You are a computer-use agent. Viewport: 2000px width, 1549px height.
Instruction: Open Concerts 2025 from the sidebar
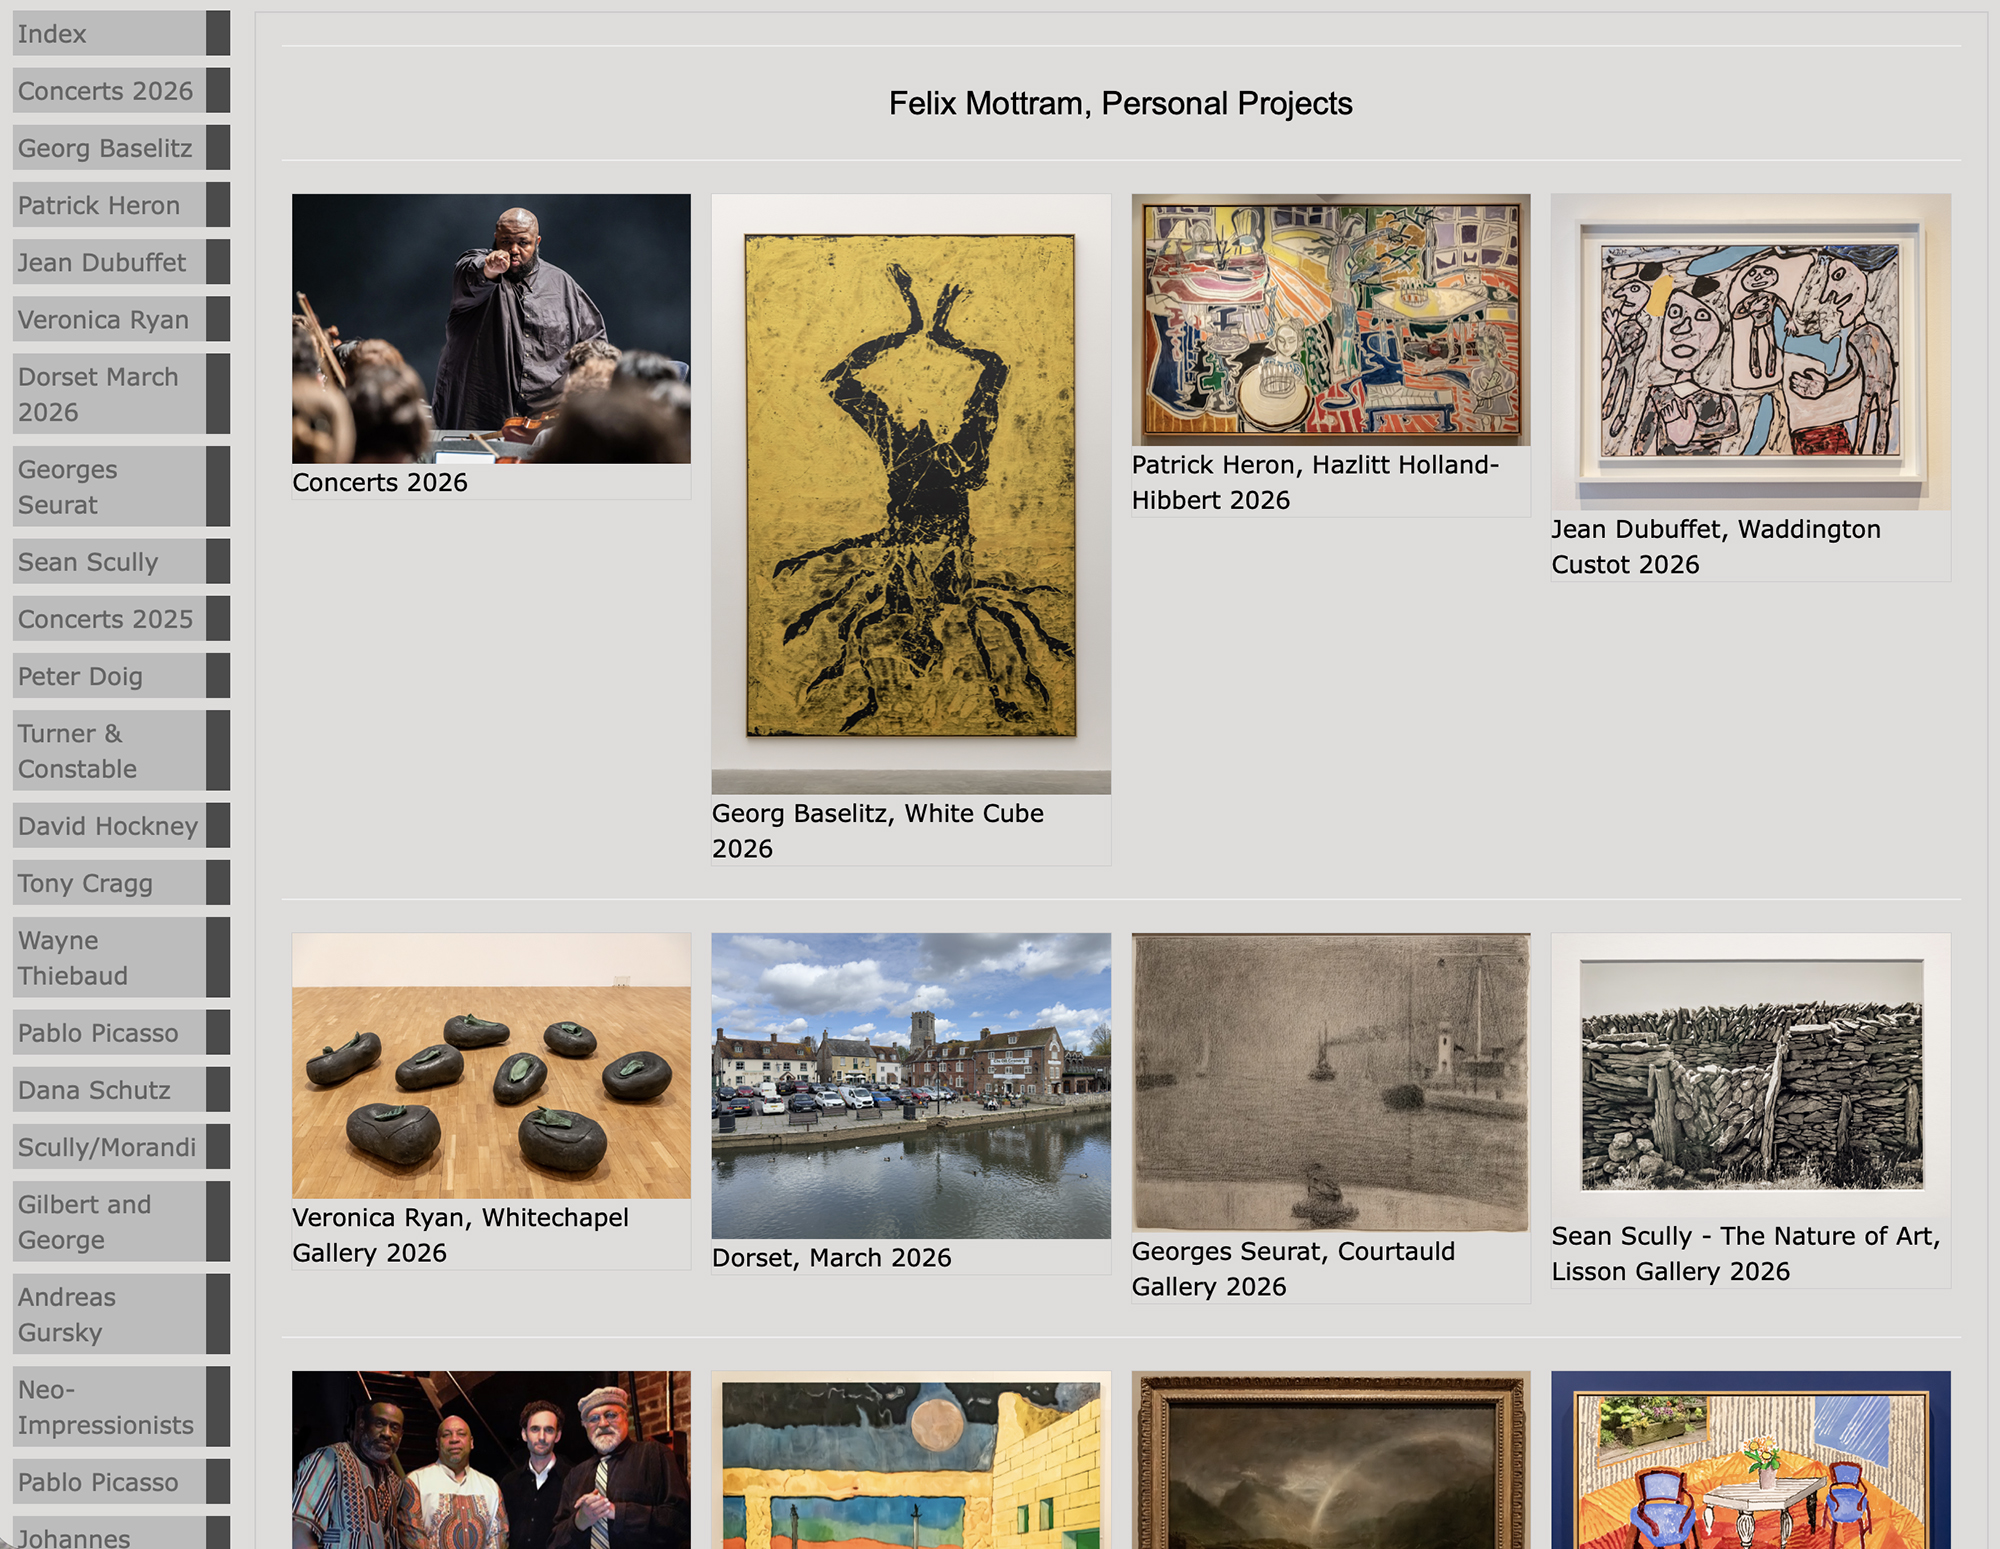tap(121, 619)
